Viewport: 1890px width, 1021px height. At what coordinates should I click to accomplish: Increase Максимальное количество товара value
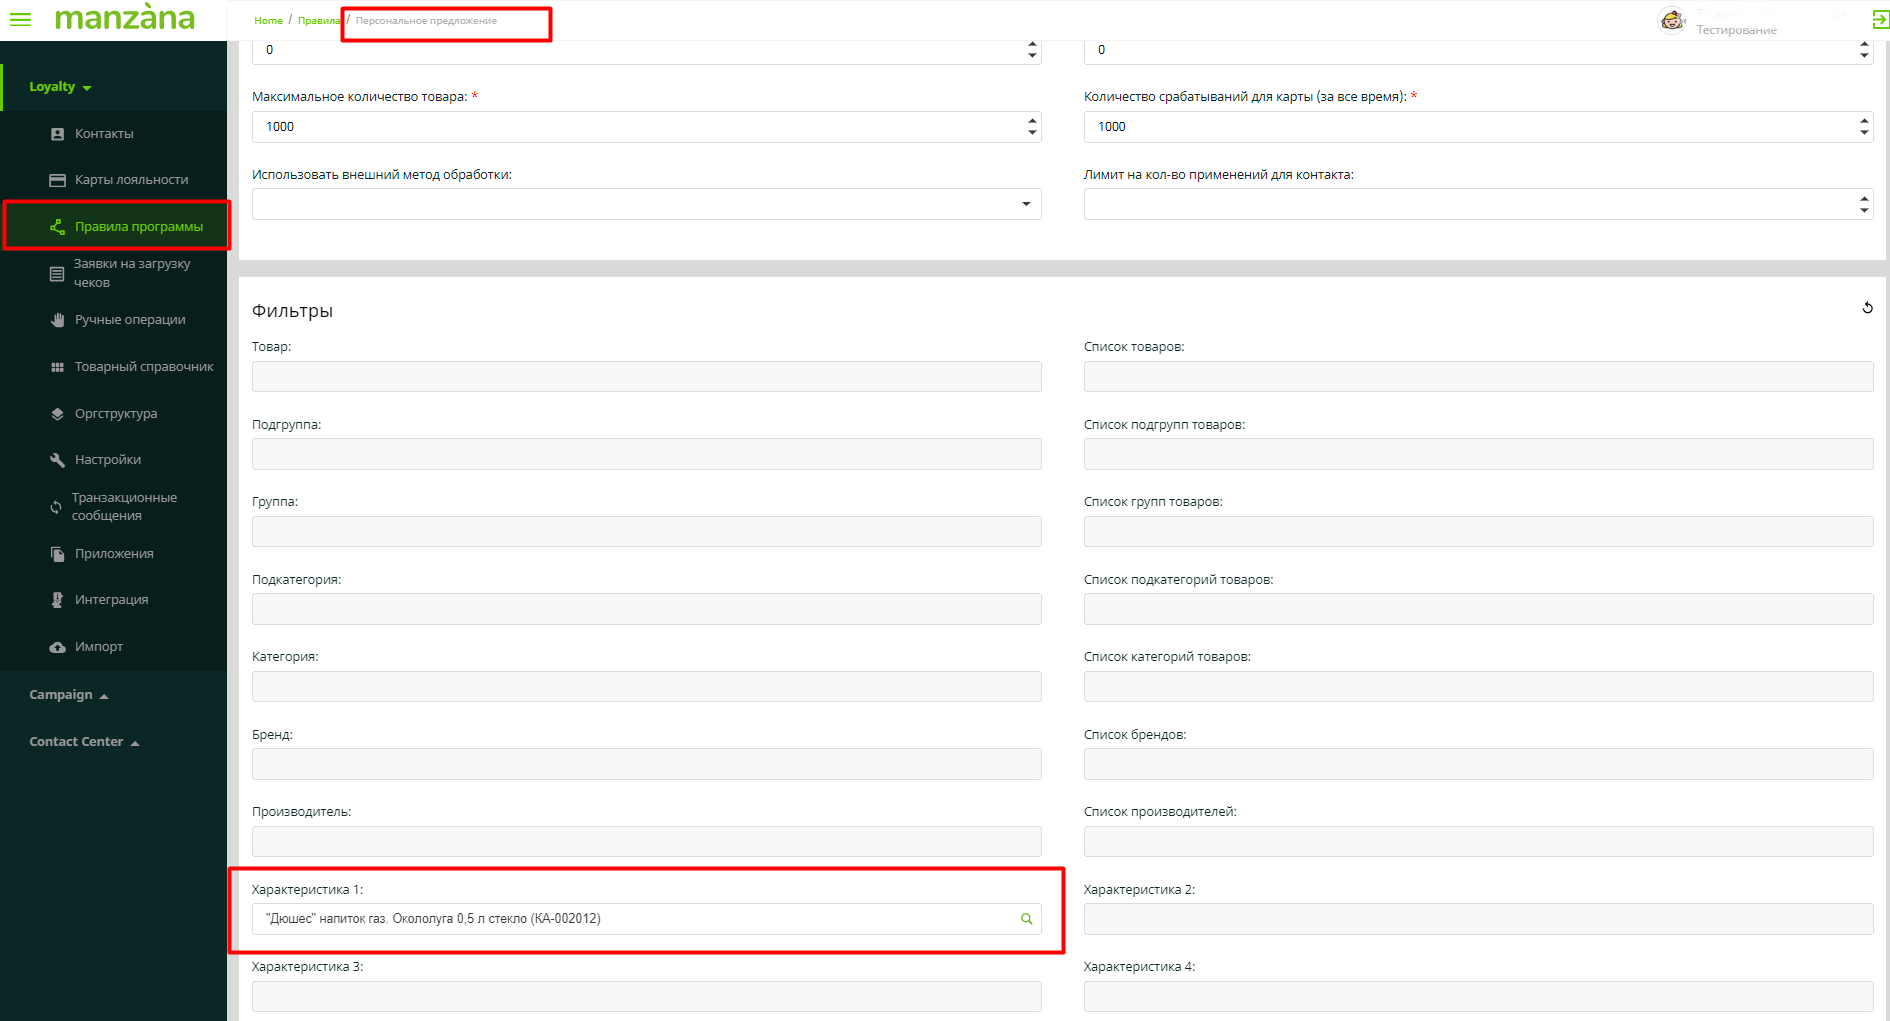pos(1032,121)
